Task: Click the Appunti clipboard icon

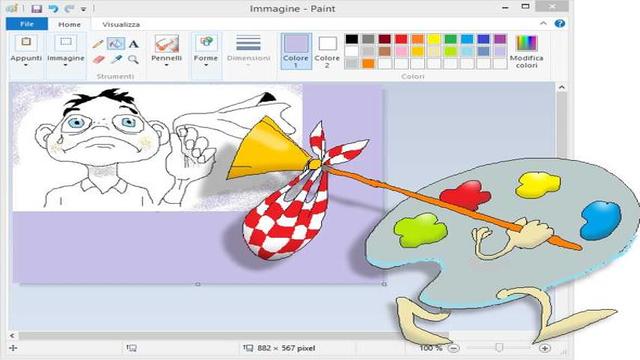Action: tap(26, 42)
